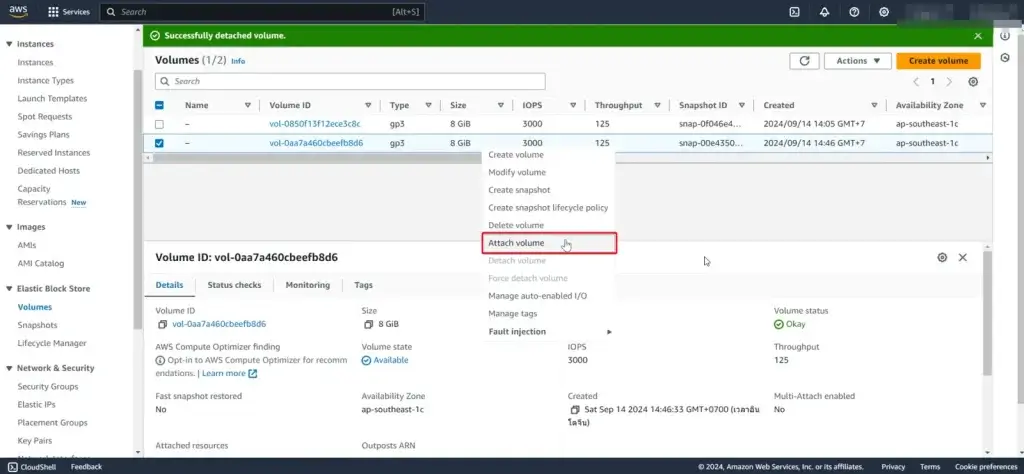The image size is (1024, 474).
Task: Deselect the vol-0aa7a460cbeefb8d6 row checkbox
Action: (x=159, y=143)
